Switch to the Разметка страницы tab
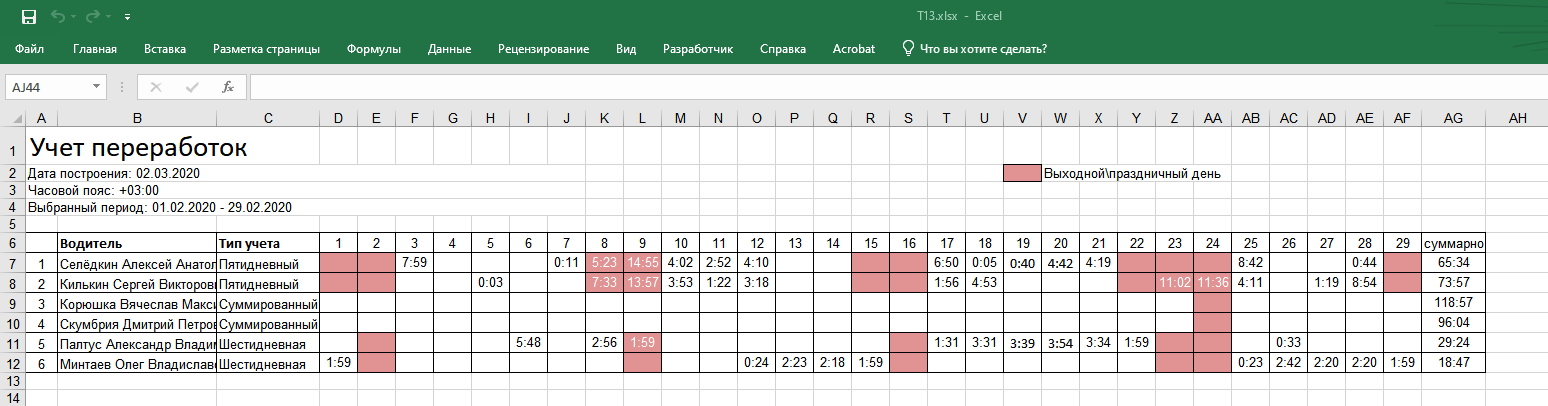This screenshot has height=406, width=1548. (x=266, y=48)
